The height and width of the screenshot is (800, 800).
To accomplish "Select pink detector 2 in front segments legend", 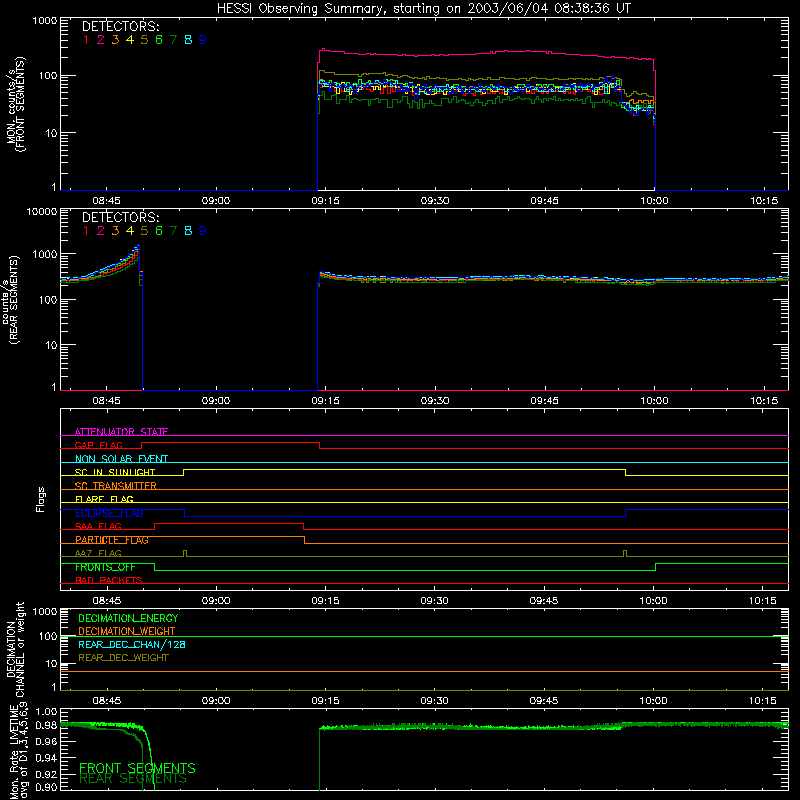I will 101,40.
